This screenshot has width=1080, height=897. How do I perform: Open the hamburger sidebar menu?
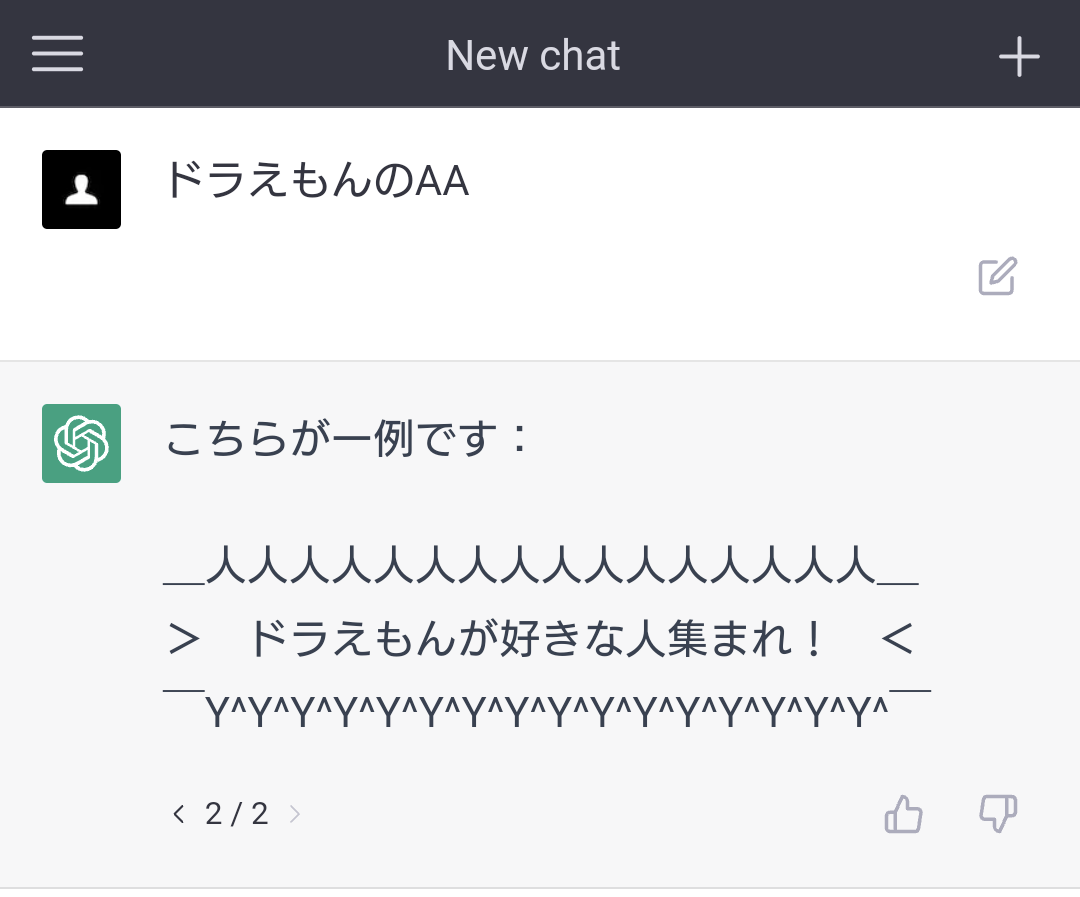(x=57, y=54)
